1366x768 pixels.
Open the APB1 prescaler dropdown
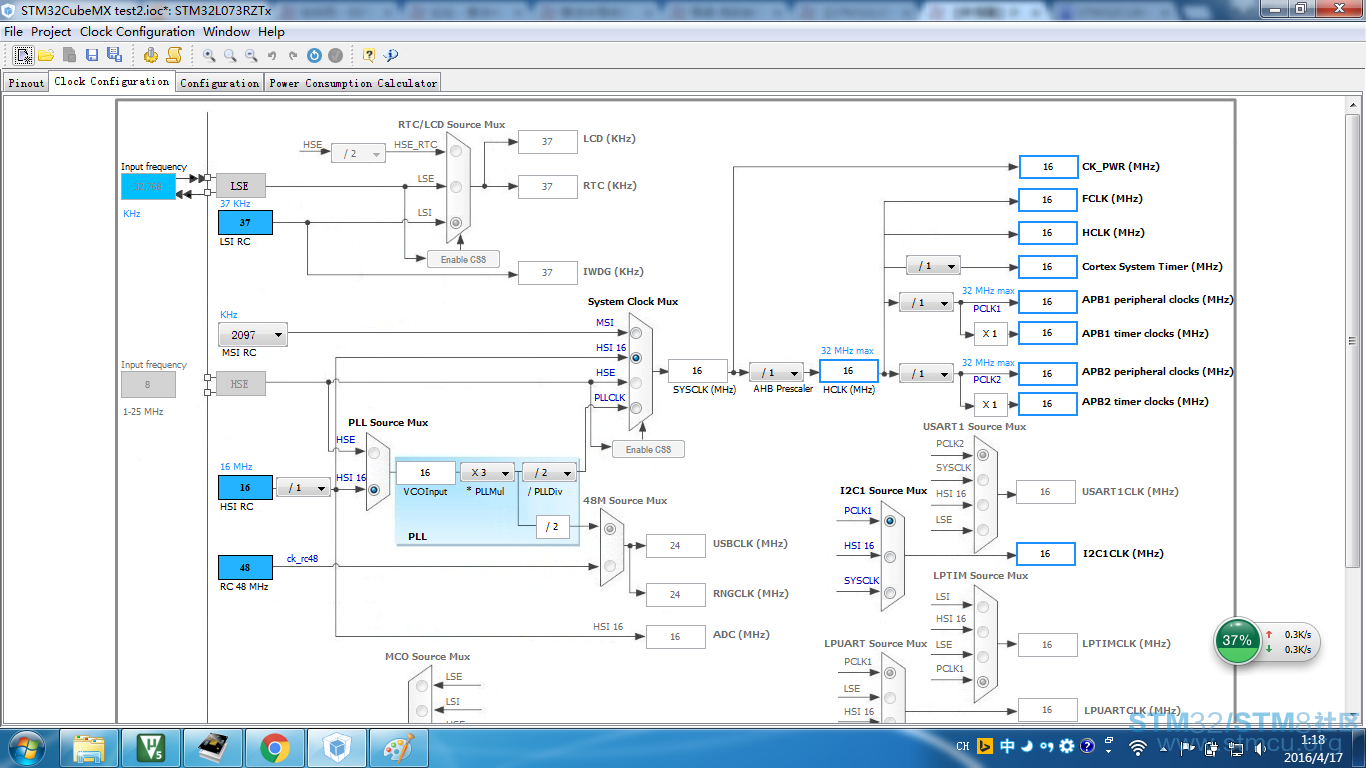click(926, 302)
